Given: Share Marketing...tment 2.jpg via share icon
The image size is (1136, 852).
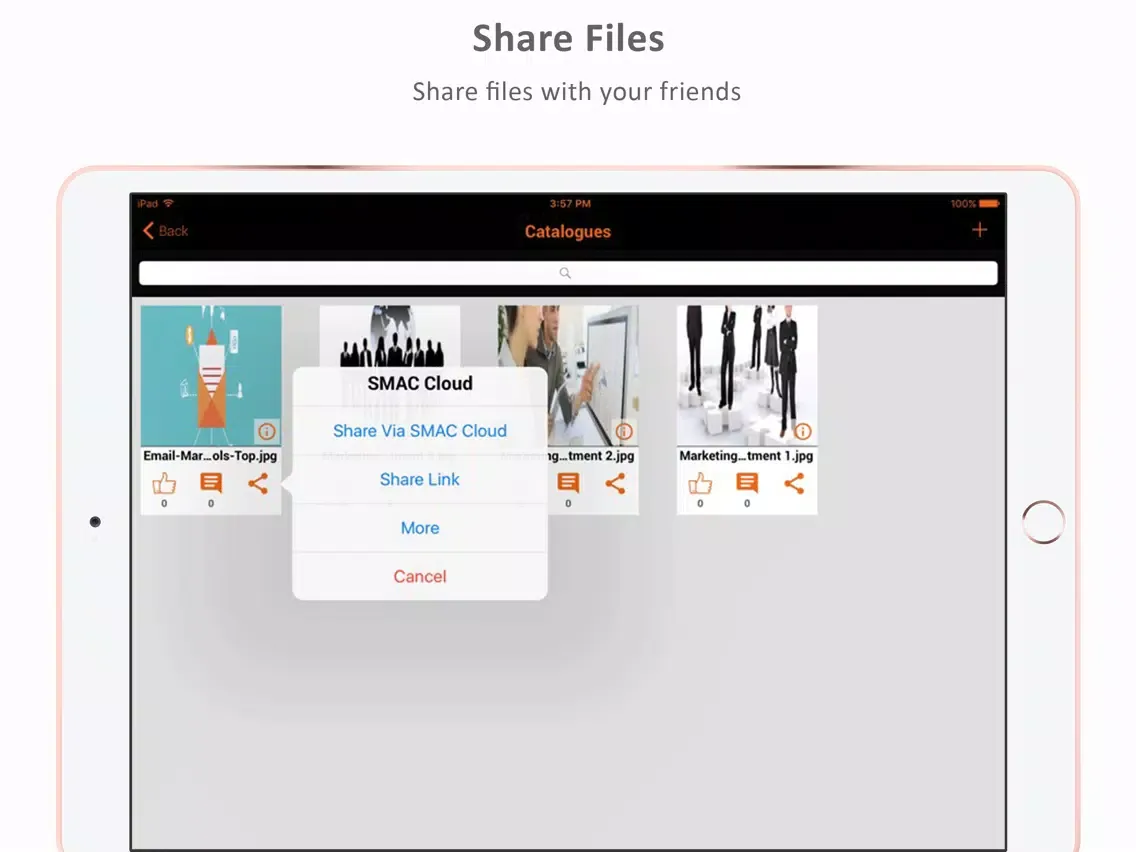Looking at the screenshot, I should (615, 483).
